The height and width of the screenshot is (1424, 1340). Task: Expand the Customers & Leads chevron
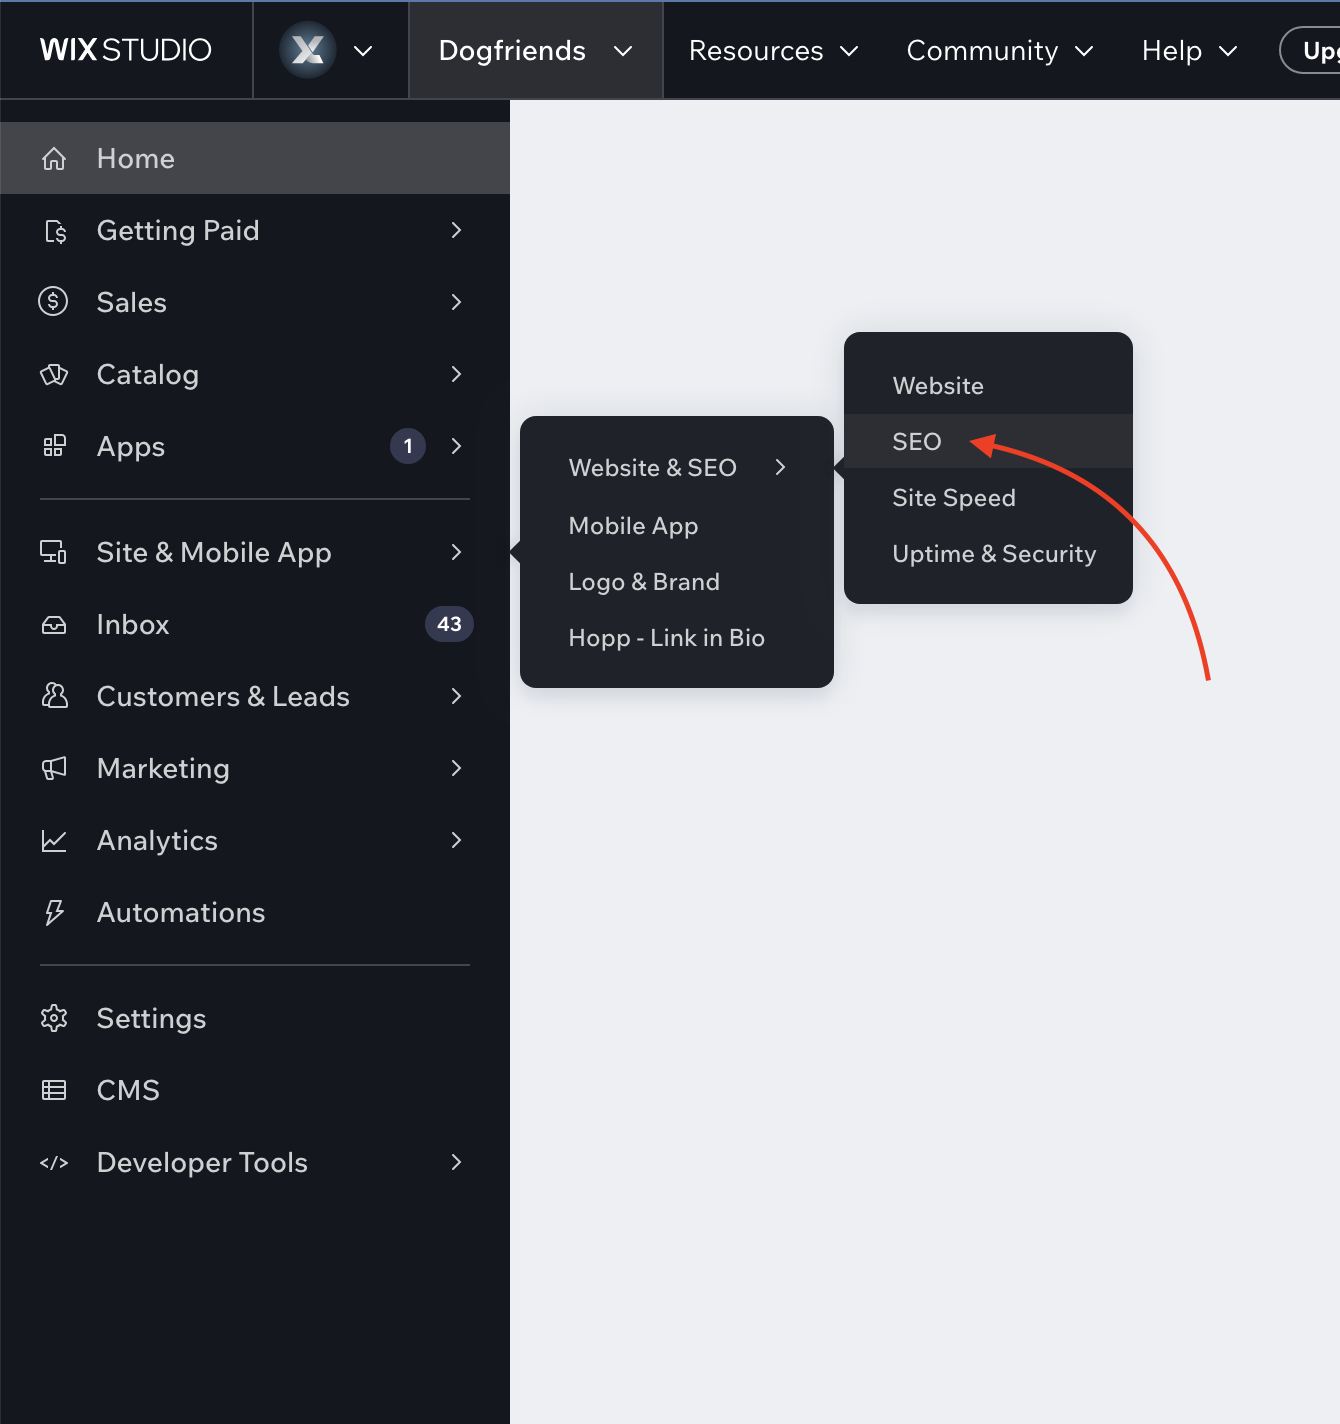click(456, 696)
